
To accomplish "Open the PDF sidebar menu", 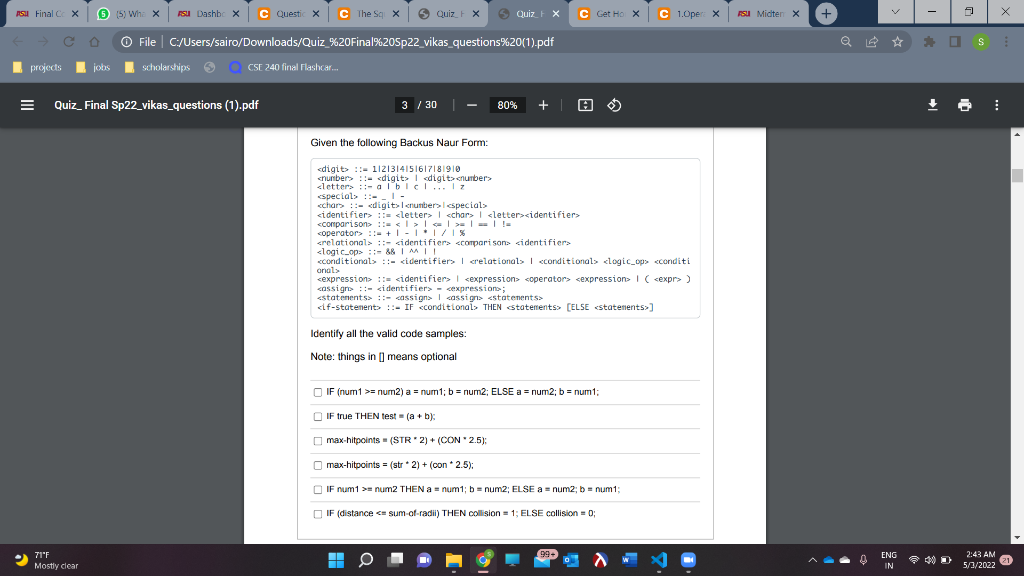I will (x=25, y=104).
